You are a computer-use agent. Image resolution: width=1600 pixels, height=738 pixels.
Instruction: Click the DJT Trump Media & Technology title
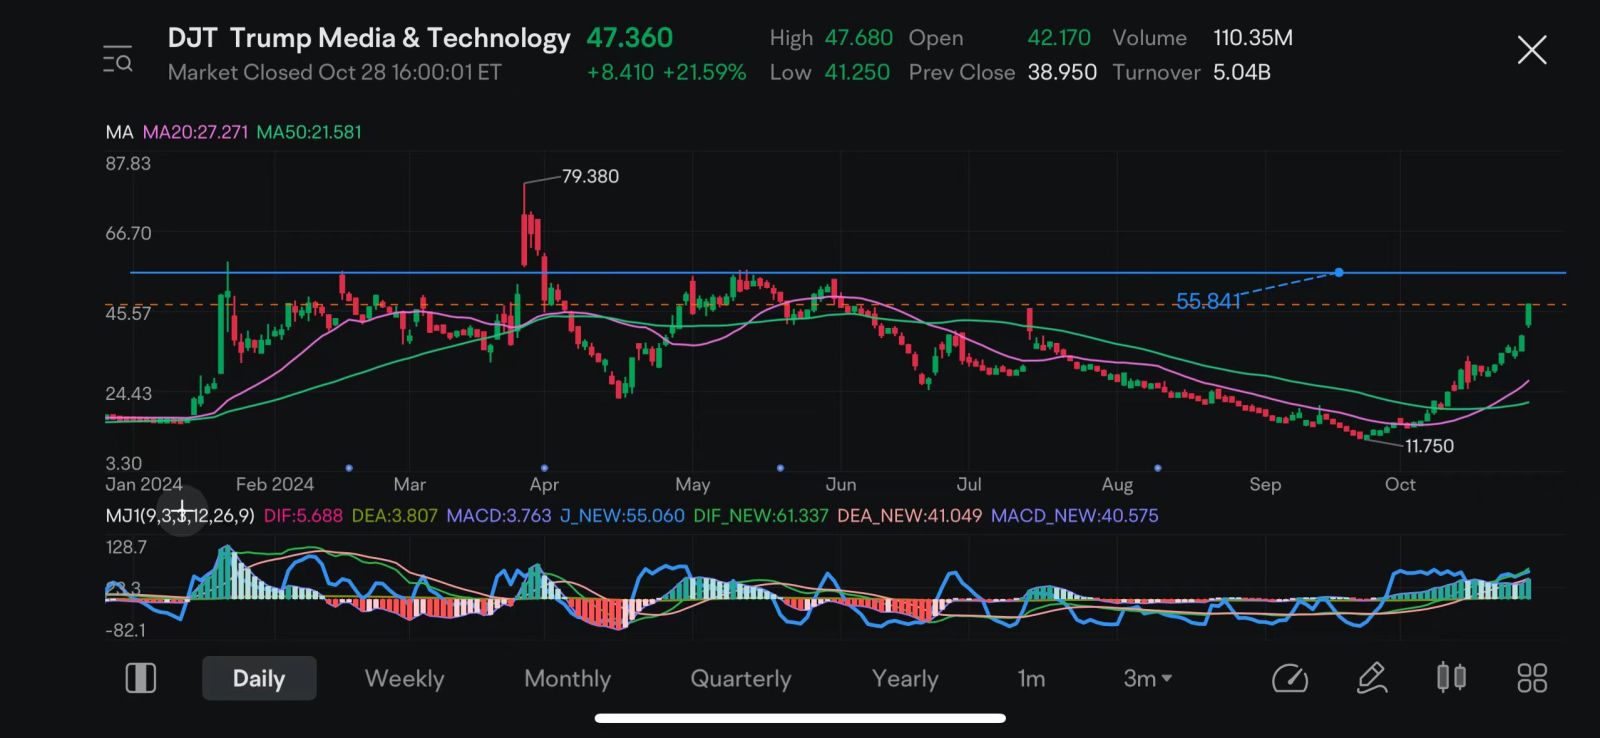pyautogui.click(x=368, y=38)
